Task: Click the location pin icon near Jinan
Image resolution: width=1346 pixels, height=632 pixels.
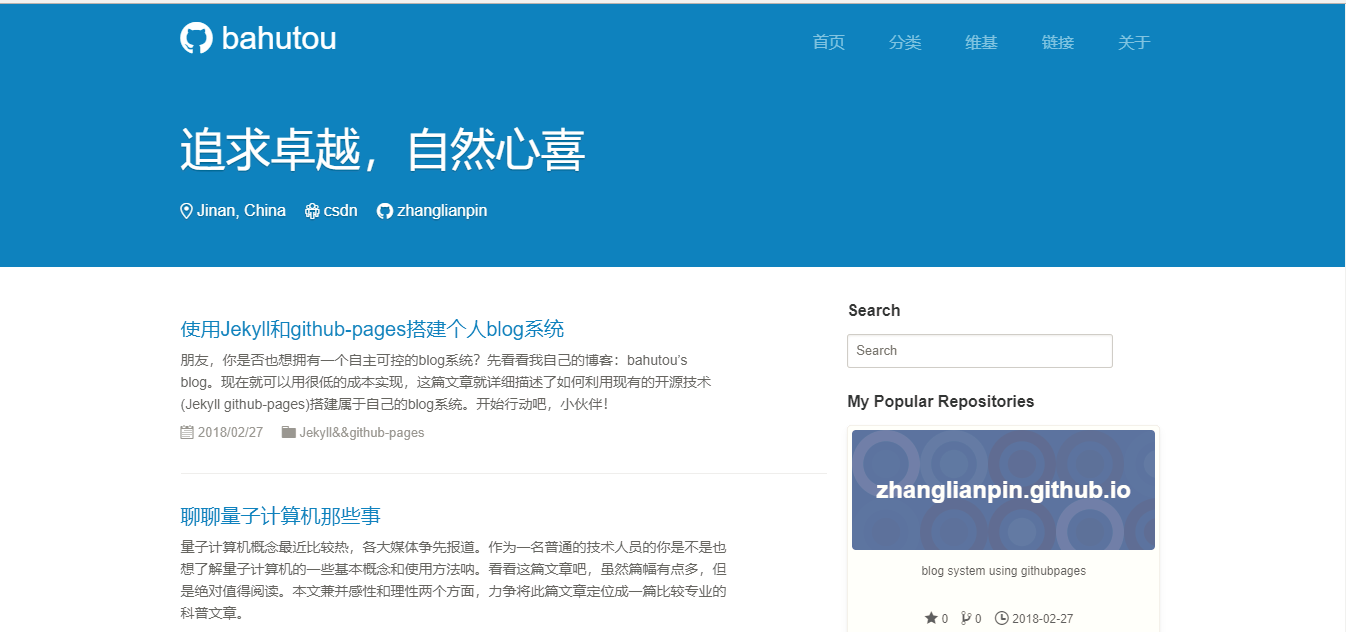Action: coord(186,211)
